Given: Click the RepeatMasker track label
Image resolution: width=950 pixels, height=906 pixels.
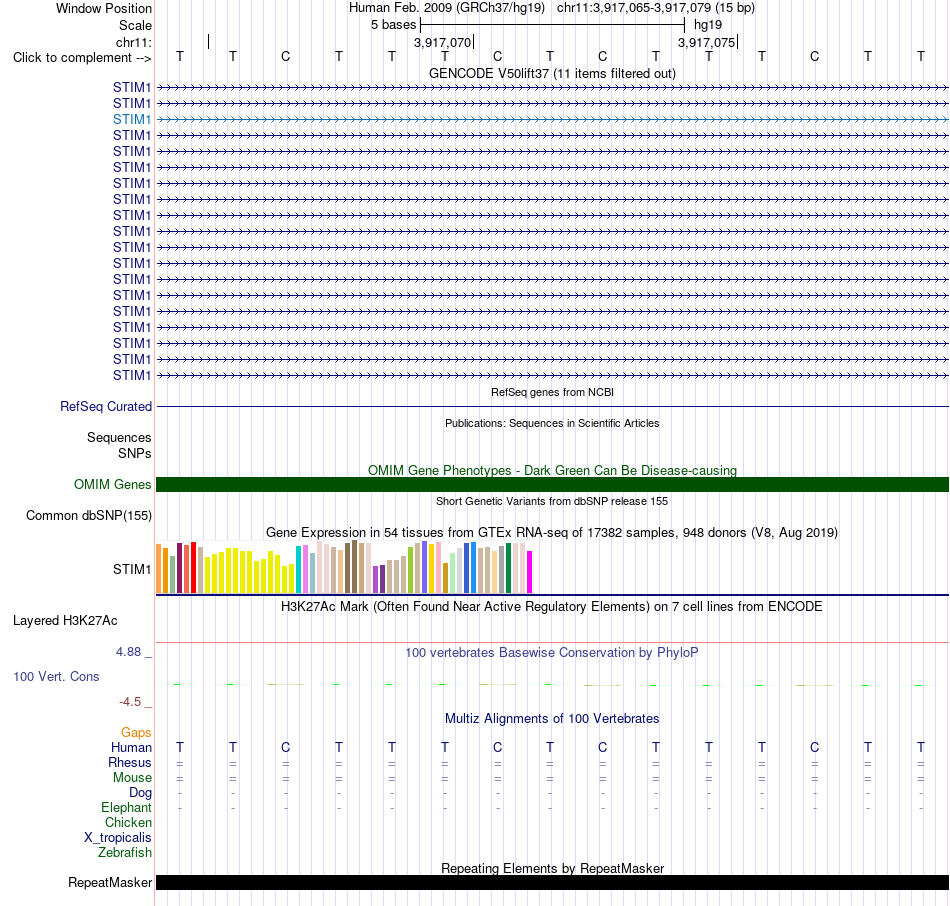Looking at the screenshot, I should point(110,882).
